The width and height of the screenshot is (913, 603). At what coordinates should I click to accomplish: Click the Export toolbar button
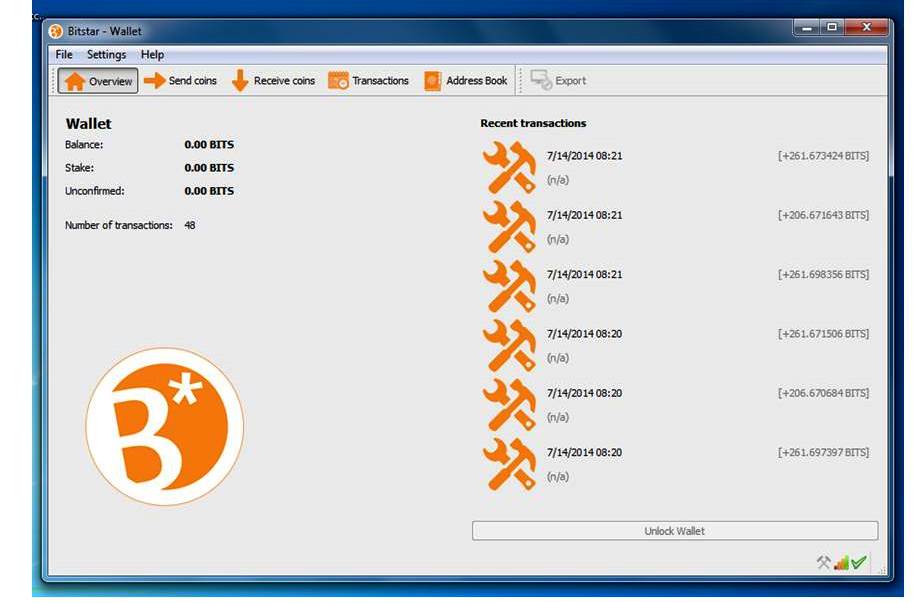point(559,80)
